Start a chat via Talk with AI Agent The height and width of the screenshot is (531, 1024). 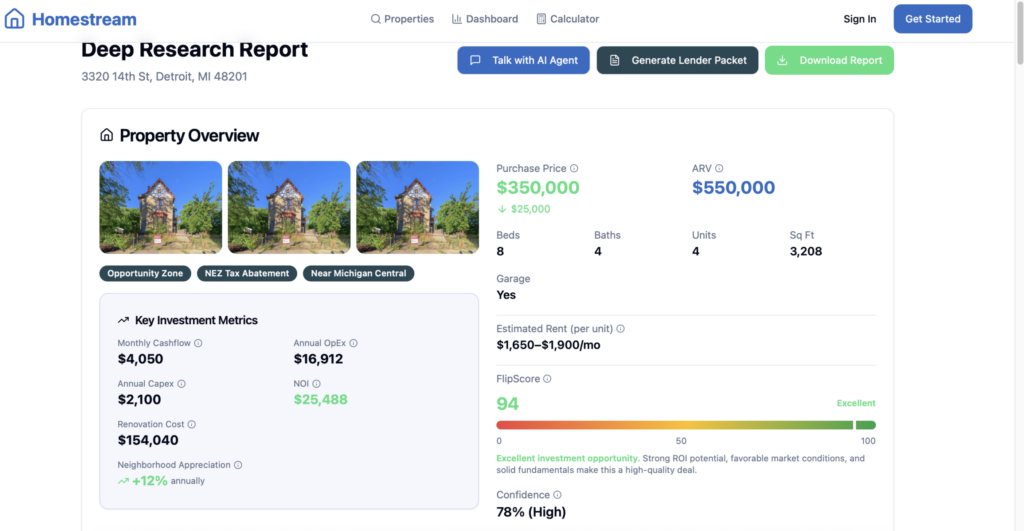point(523,60)
